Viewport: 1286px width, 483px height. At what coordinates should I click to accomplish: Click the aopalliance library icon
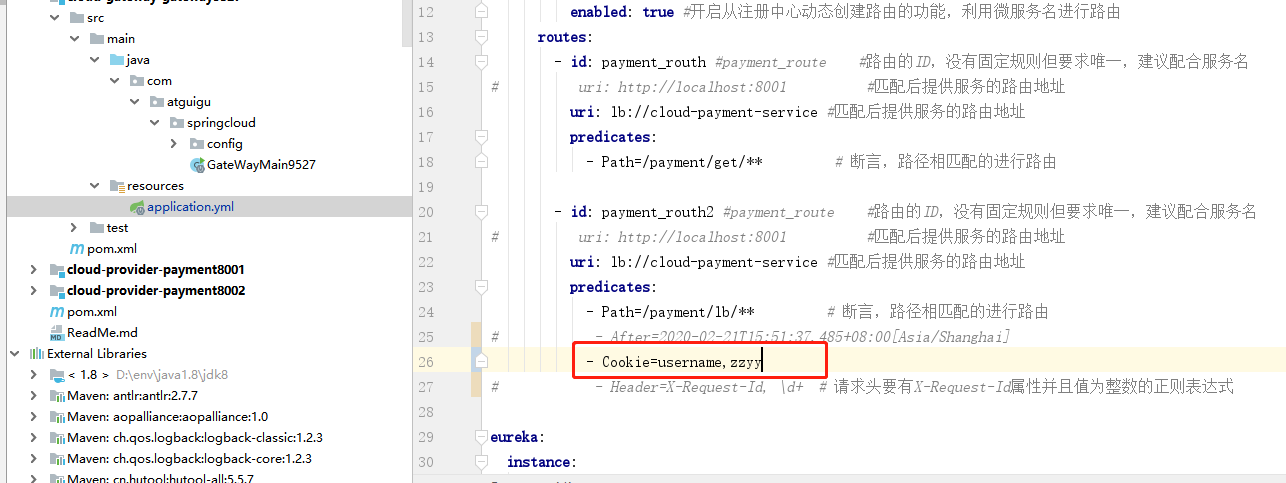pyautogui.click(x=57, y=417)
